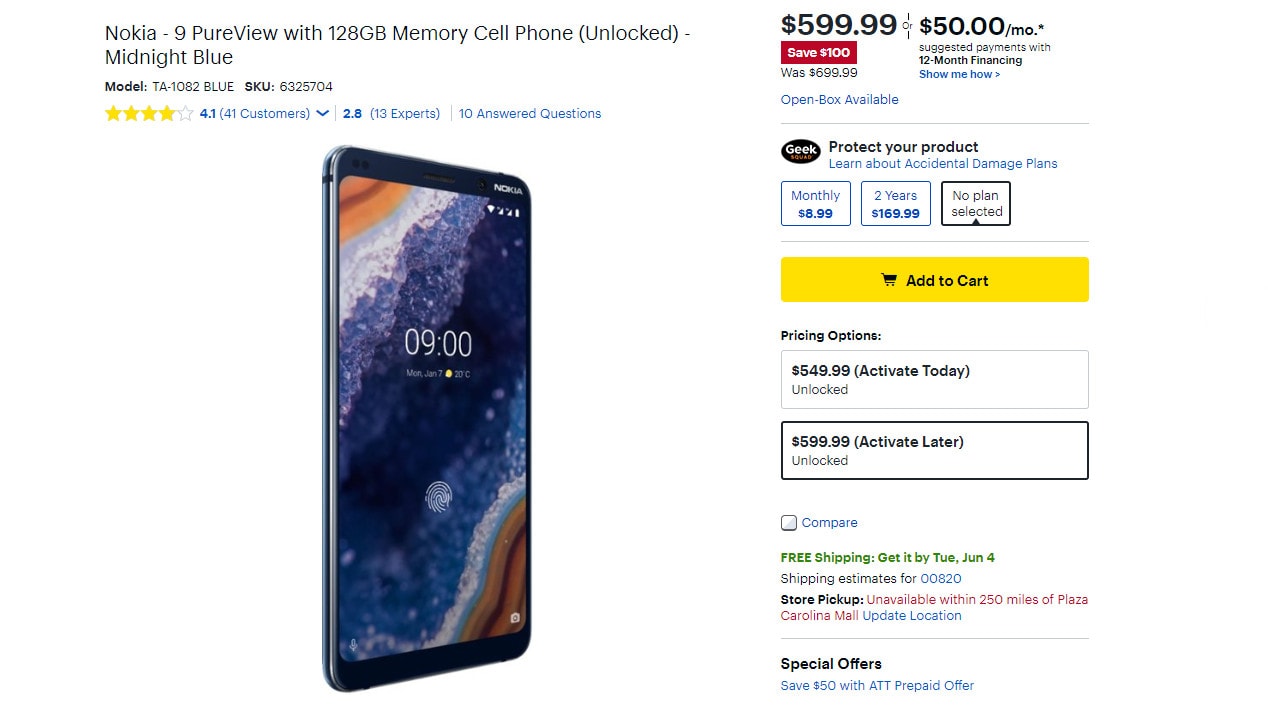Viewport: 1268px width, 706px height.
Task: Open Learn about Accidental Damage Plans
Action: pyautogui.click(x=942, y=164)
